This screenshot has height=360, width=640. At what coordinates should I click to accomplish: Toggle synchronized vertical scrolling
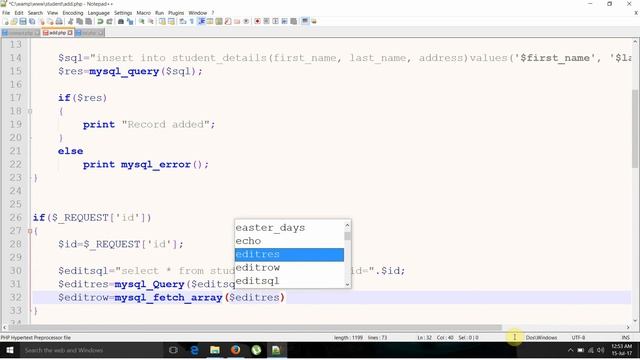coord(162,21)
